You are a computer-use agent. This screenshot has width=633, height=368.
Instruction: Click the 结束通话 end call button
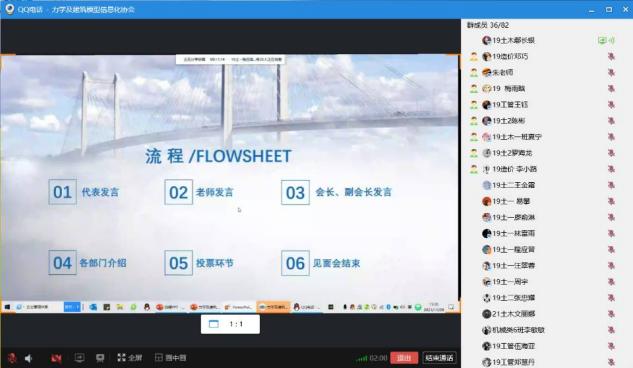coord(439,358)
